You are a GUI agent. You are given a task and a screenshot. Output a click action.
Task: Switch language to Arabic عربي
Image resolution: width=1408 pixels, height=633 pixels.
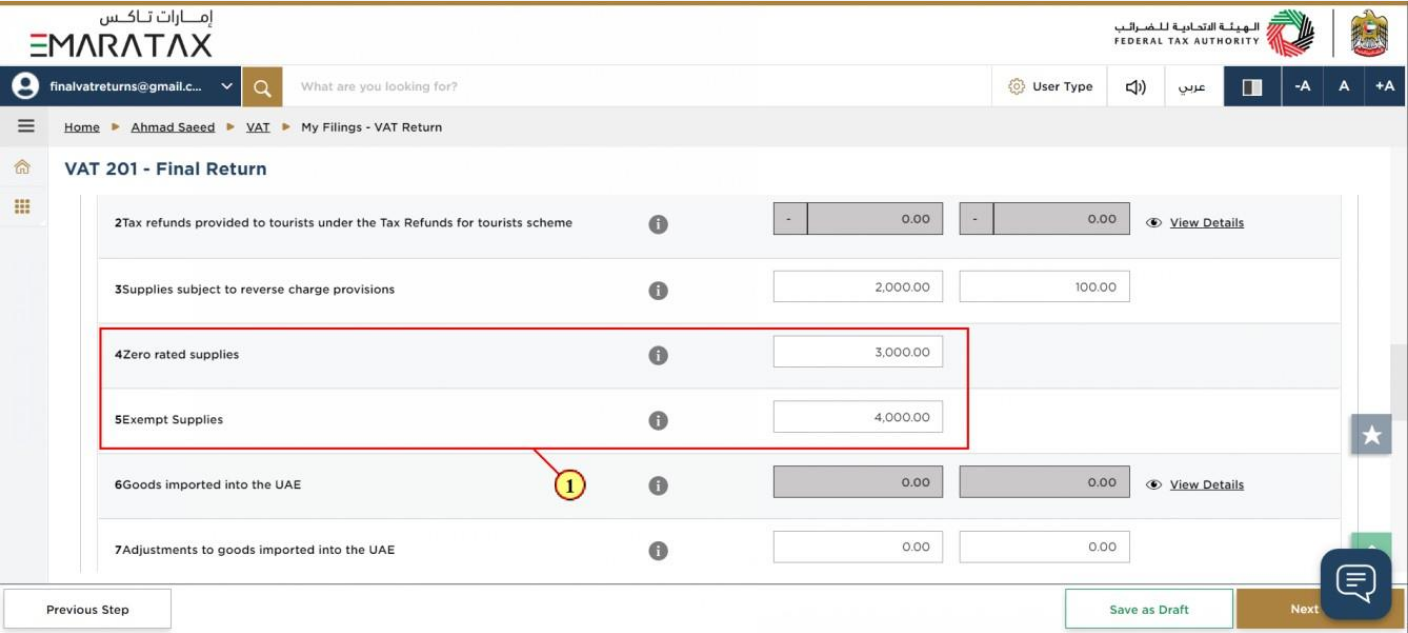(x=1192, y=87)
